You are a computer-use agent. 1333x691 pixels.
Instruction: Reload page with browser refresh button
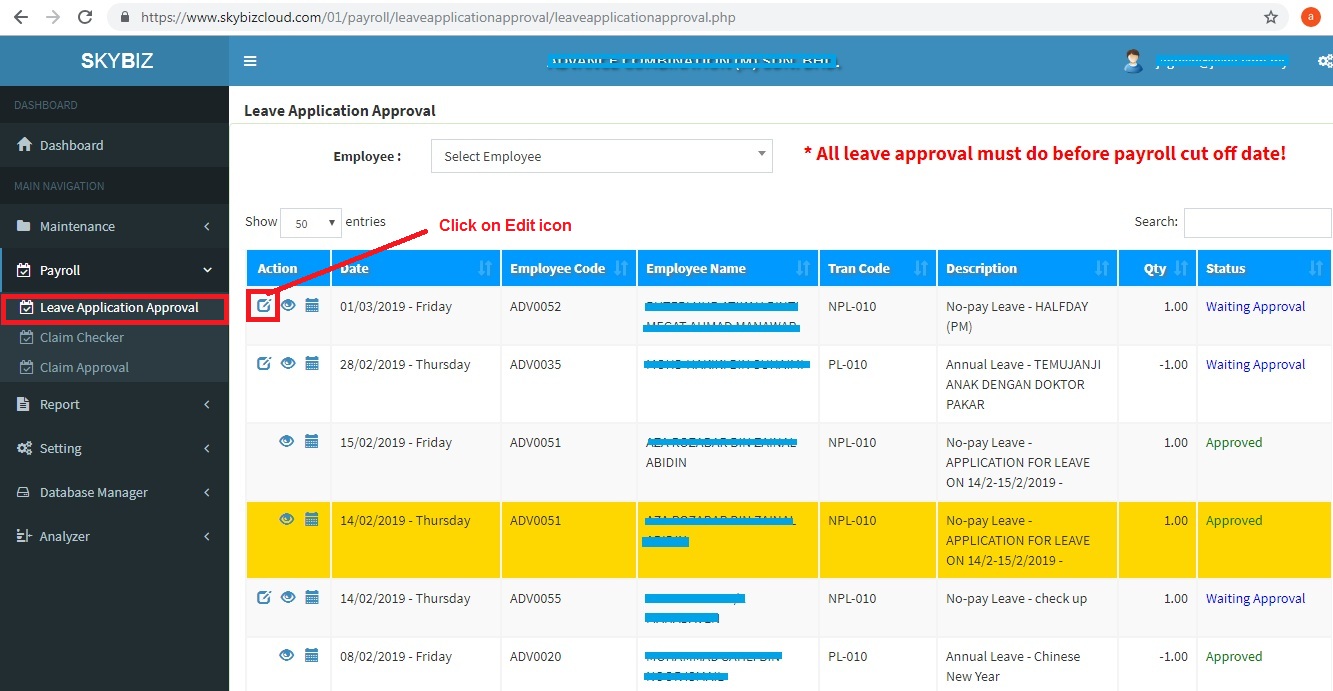(x=85, y=17)
